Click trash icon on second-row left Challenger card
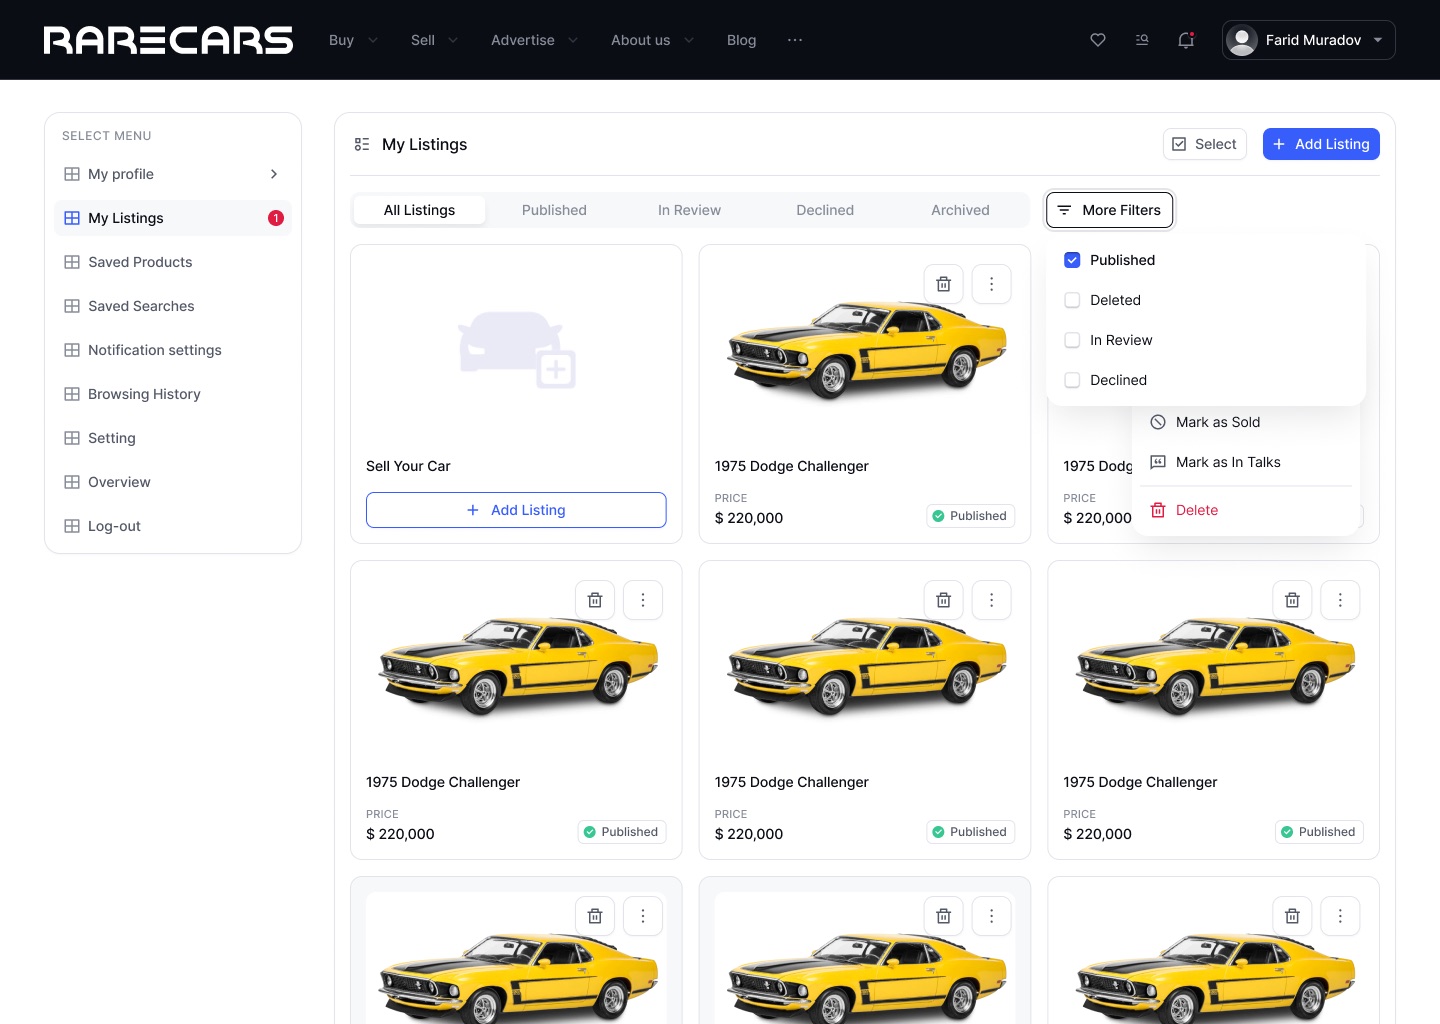 [x=595, y=600]
